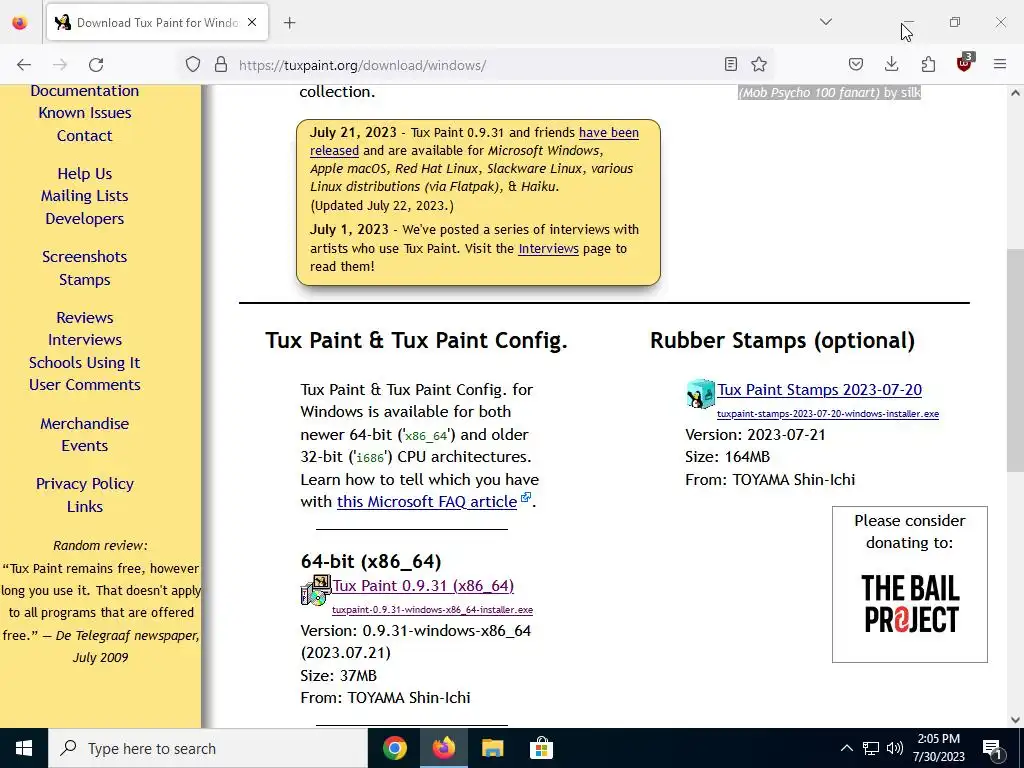Screen dimensions: 1024x768
Task: Click the uBlock Origin extension icon
Action: tap(965, 63)
